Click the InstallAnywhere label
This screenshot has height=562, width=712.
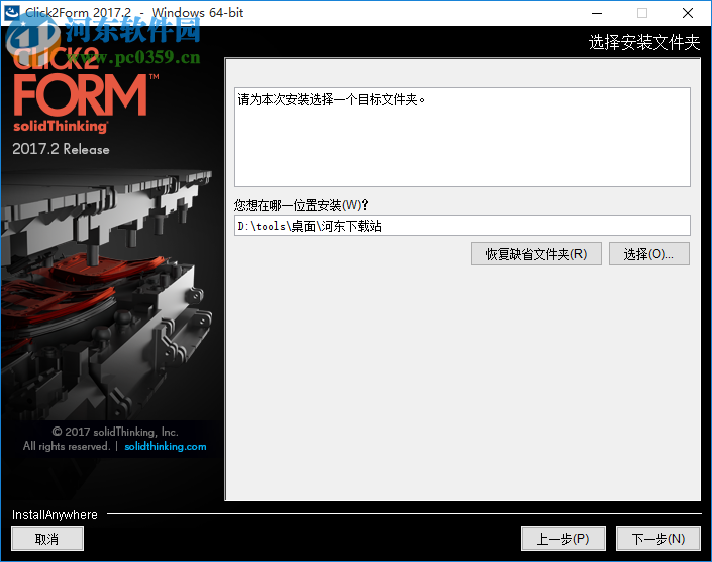54,514
